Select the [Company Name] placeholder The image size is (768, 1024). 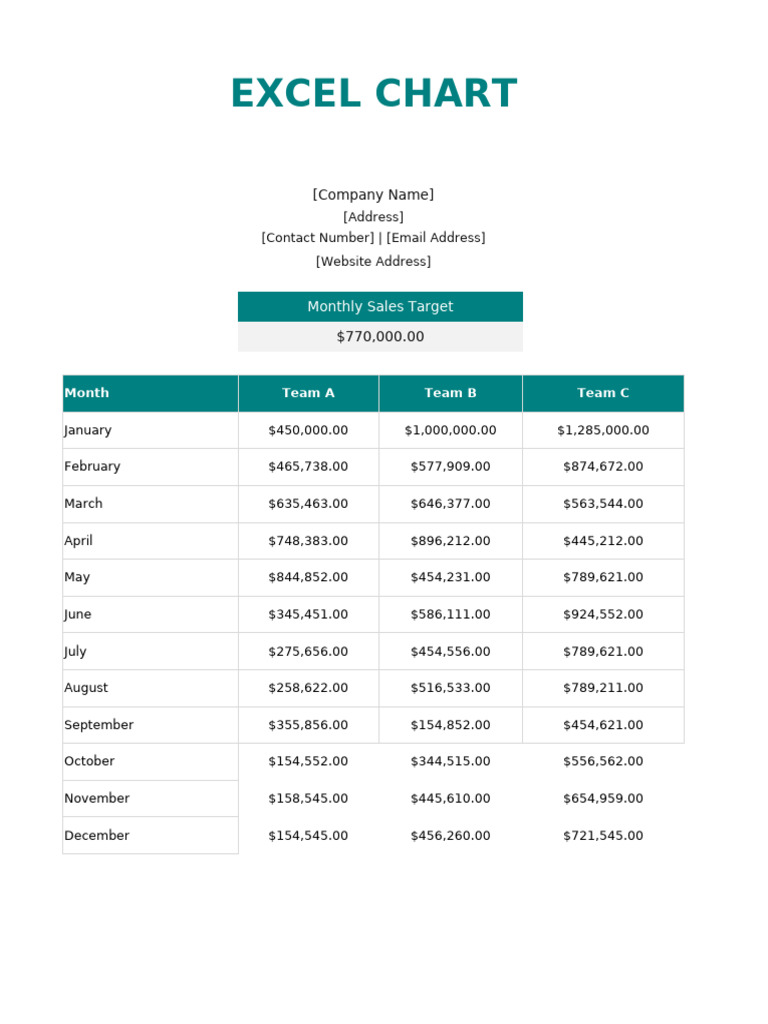(x=373, y=194)
